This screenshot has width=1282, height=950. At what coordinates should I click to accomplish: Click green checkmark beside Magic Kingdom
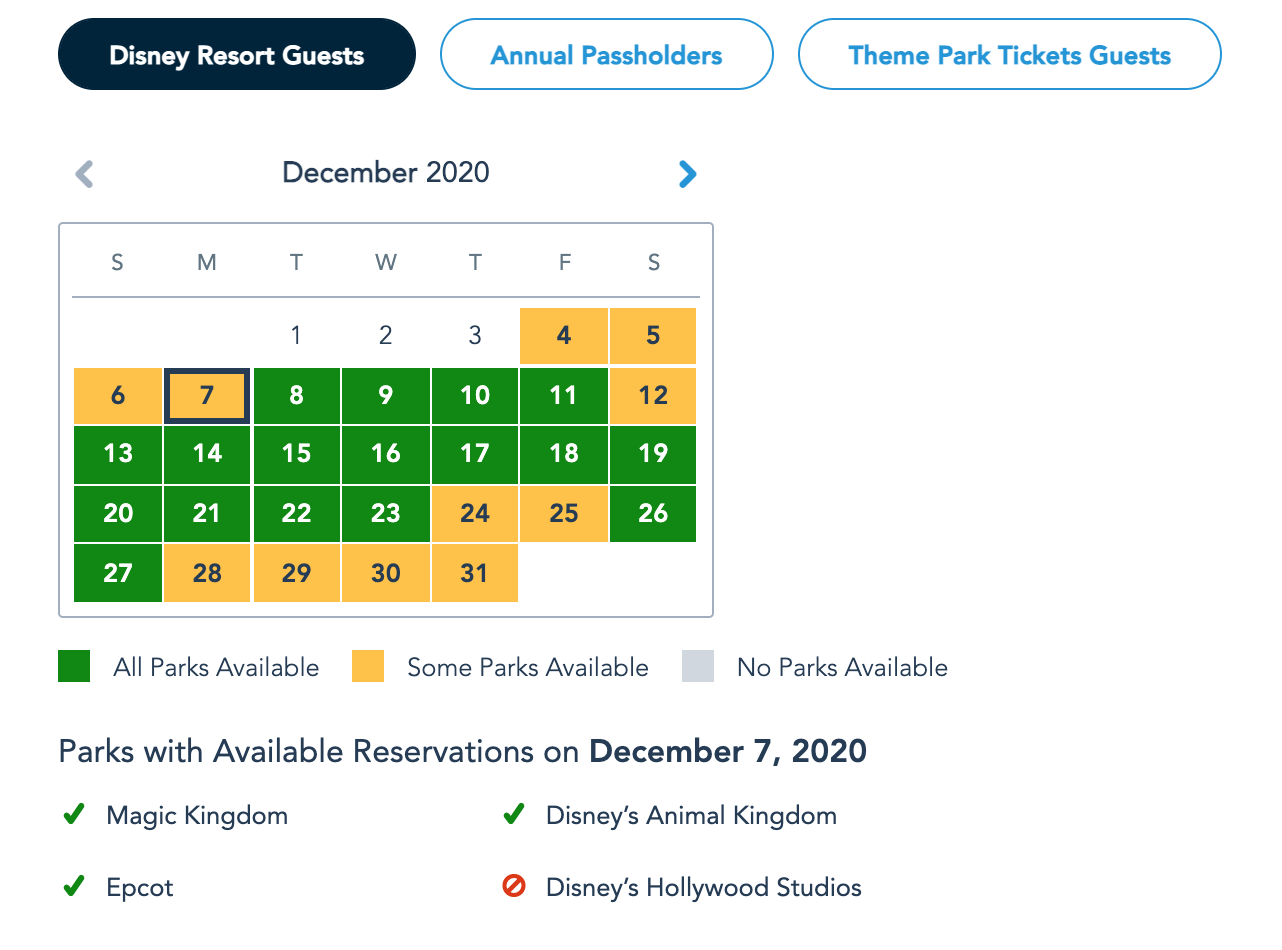73,815
